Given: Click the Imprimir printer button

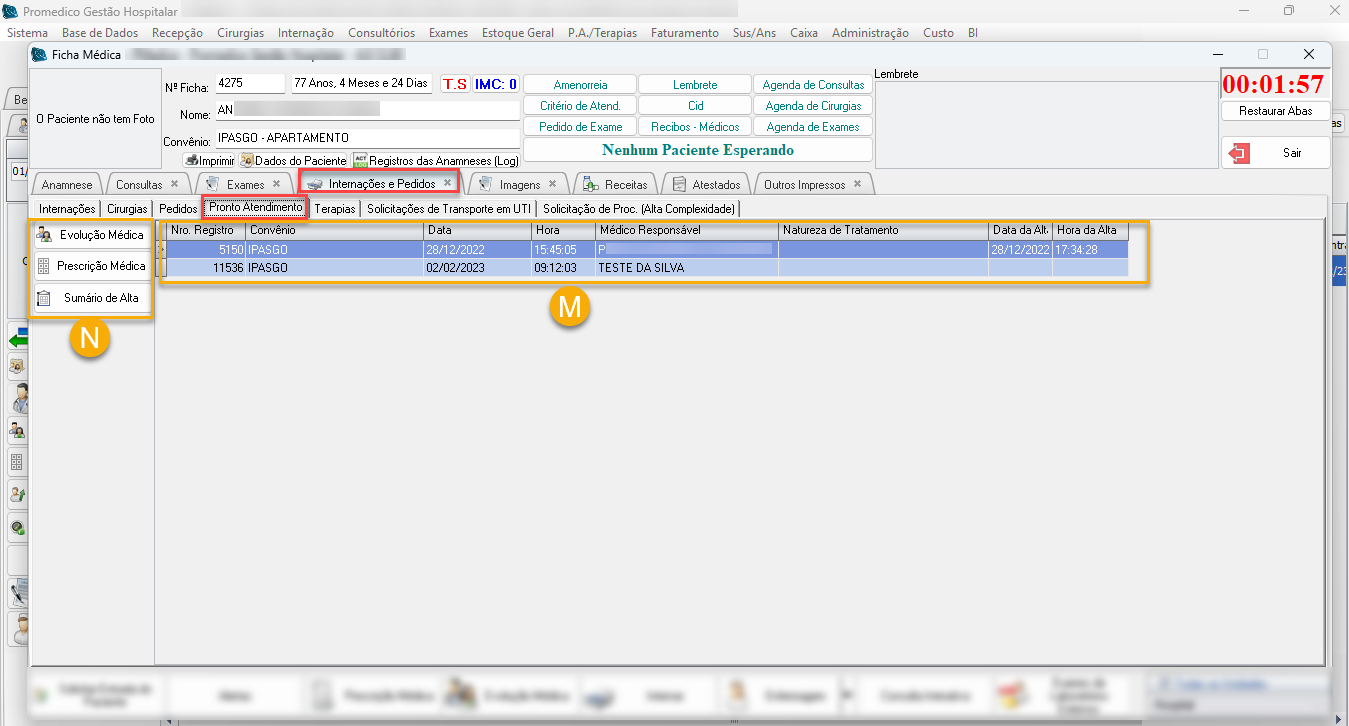Looking at the screenshot, I should (x=209, y=160).
